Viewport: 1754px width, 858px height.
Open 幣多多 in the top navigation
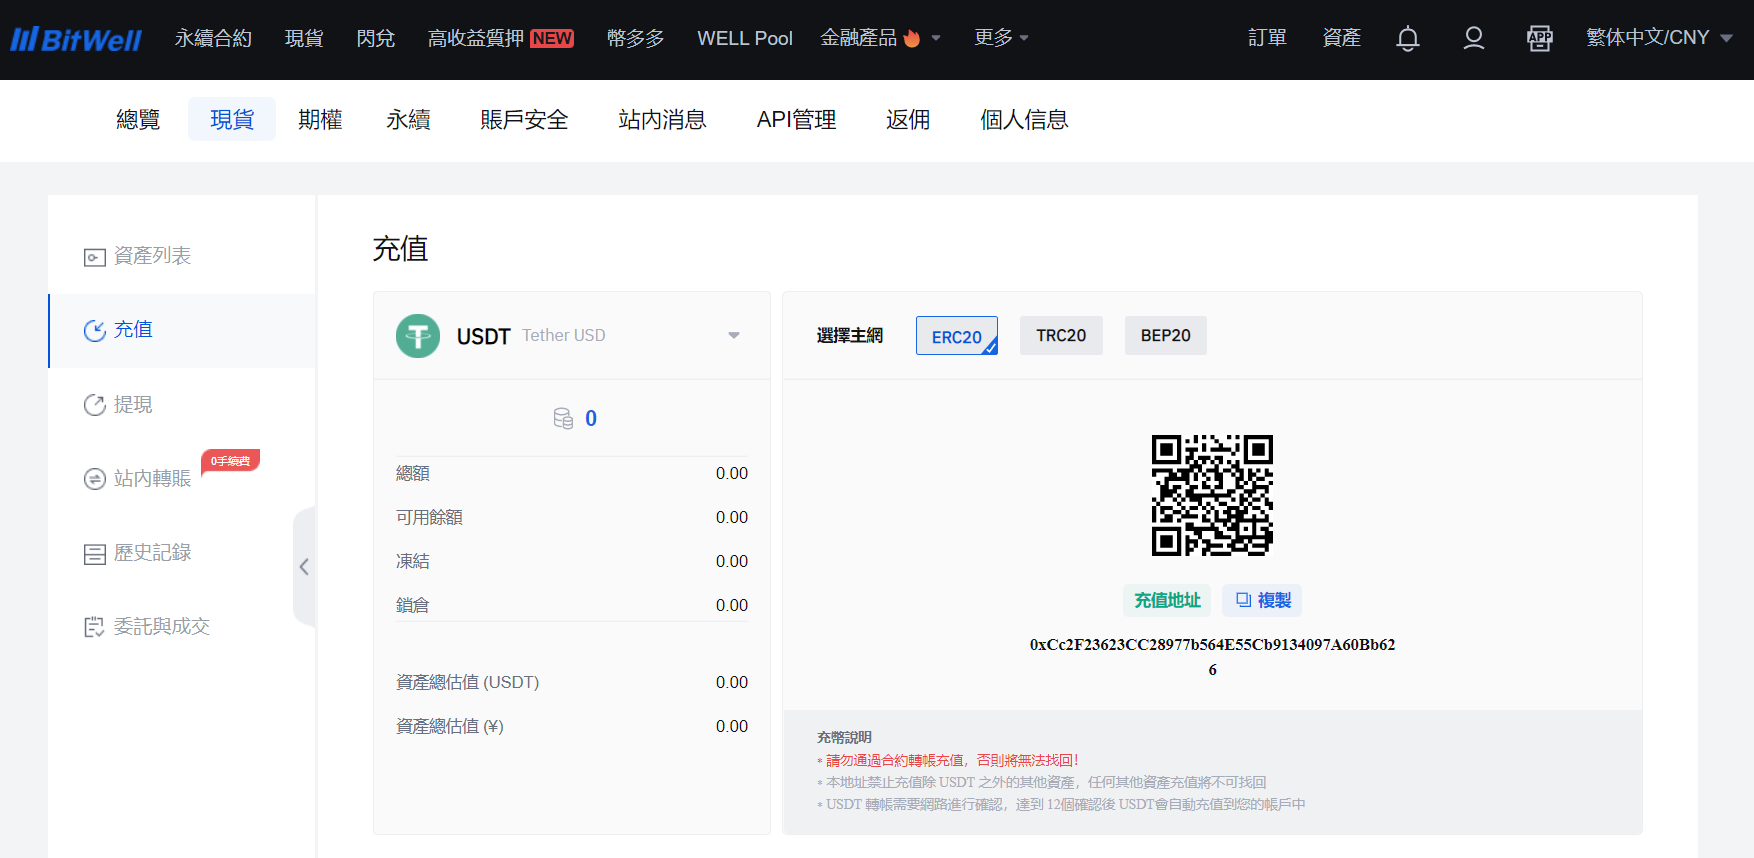tap(635, 38)
